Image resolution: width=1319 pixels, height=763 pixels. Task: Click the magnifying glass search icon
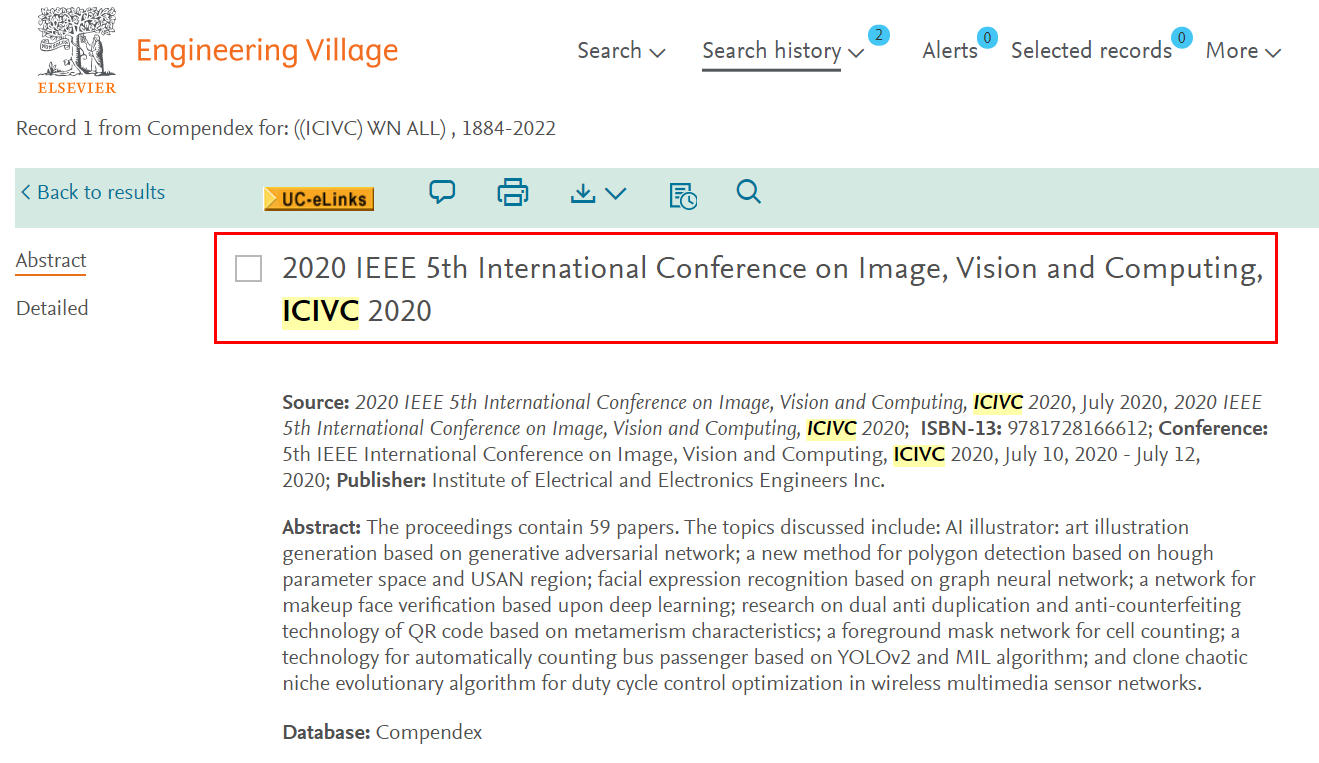pos(749,192)
